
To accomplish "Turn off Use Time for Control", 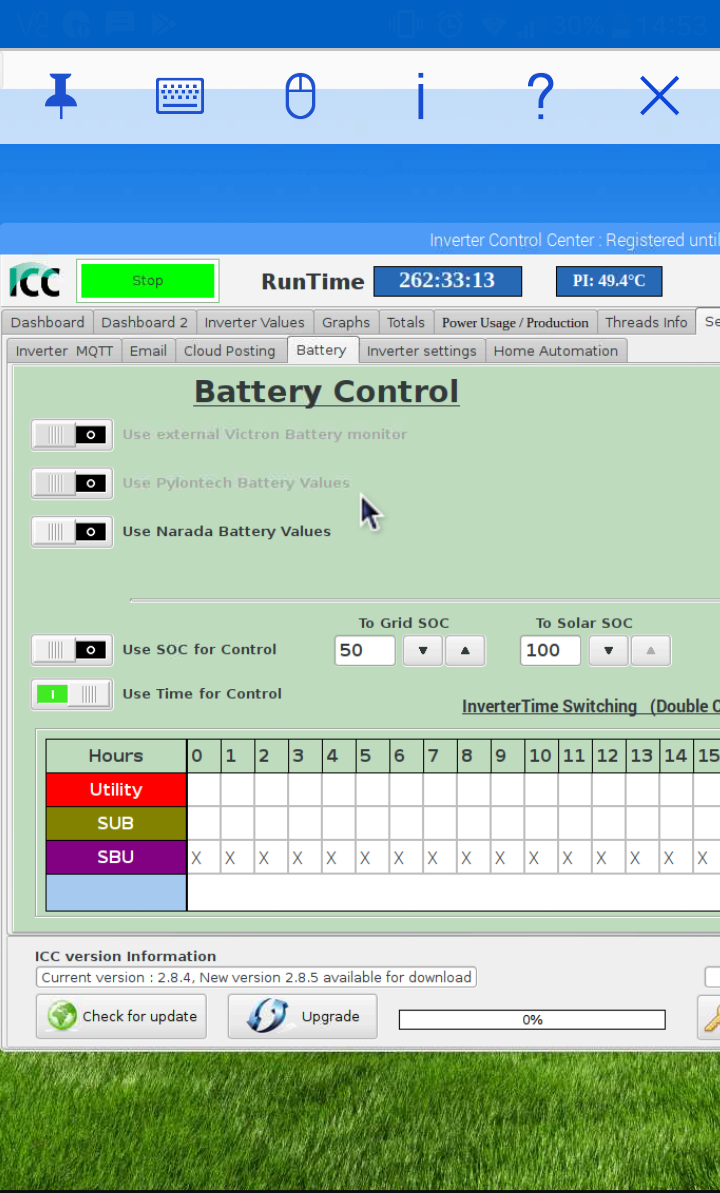I will (x=72, y=694).
